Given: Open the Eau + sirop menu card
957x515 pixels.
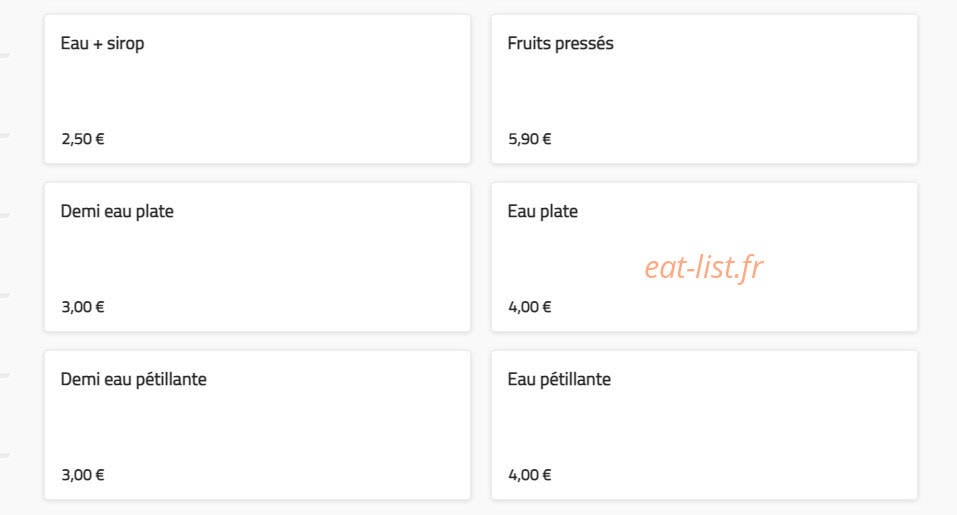Looking at the screenshot, I should tap(257, 89).
